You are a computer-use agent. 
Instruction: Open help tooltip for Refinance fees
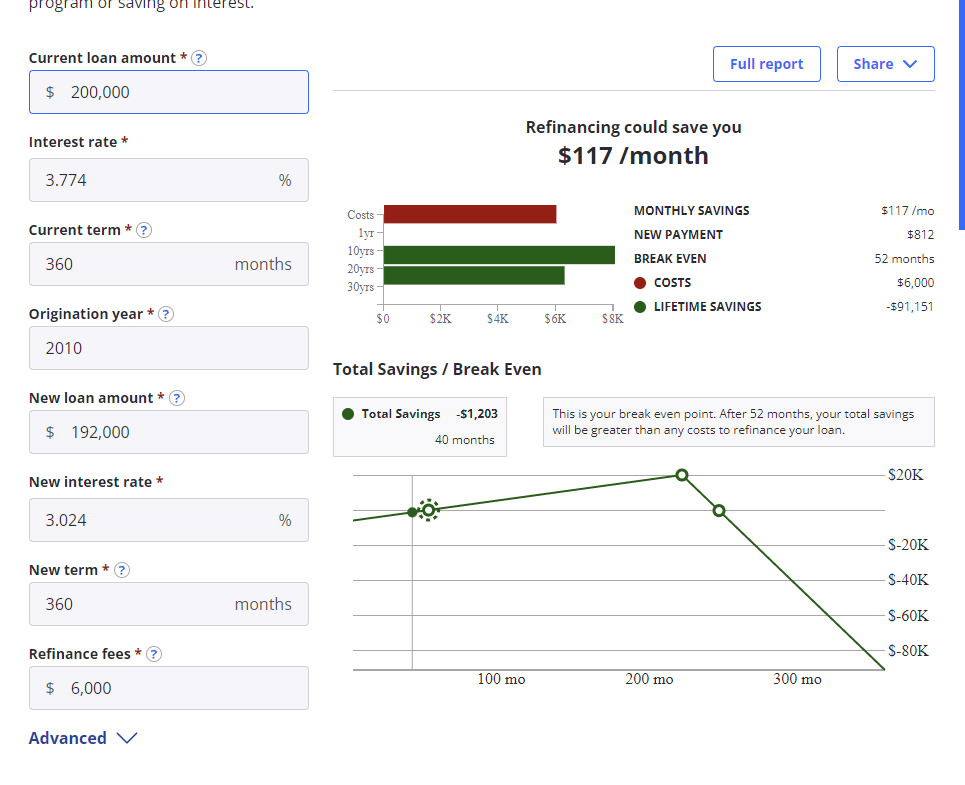(x=154, y=654)
